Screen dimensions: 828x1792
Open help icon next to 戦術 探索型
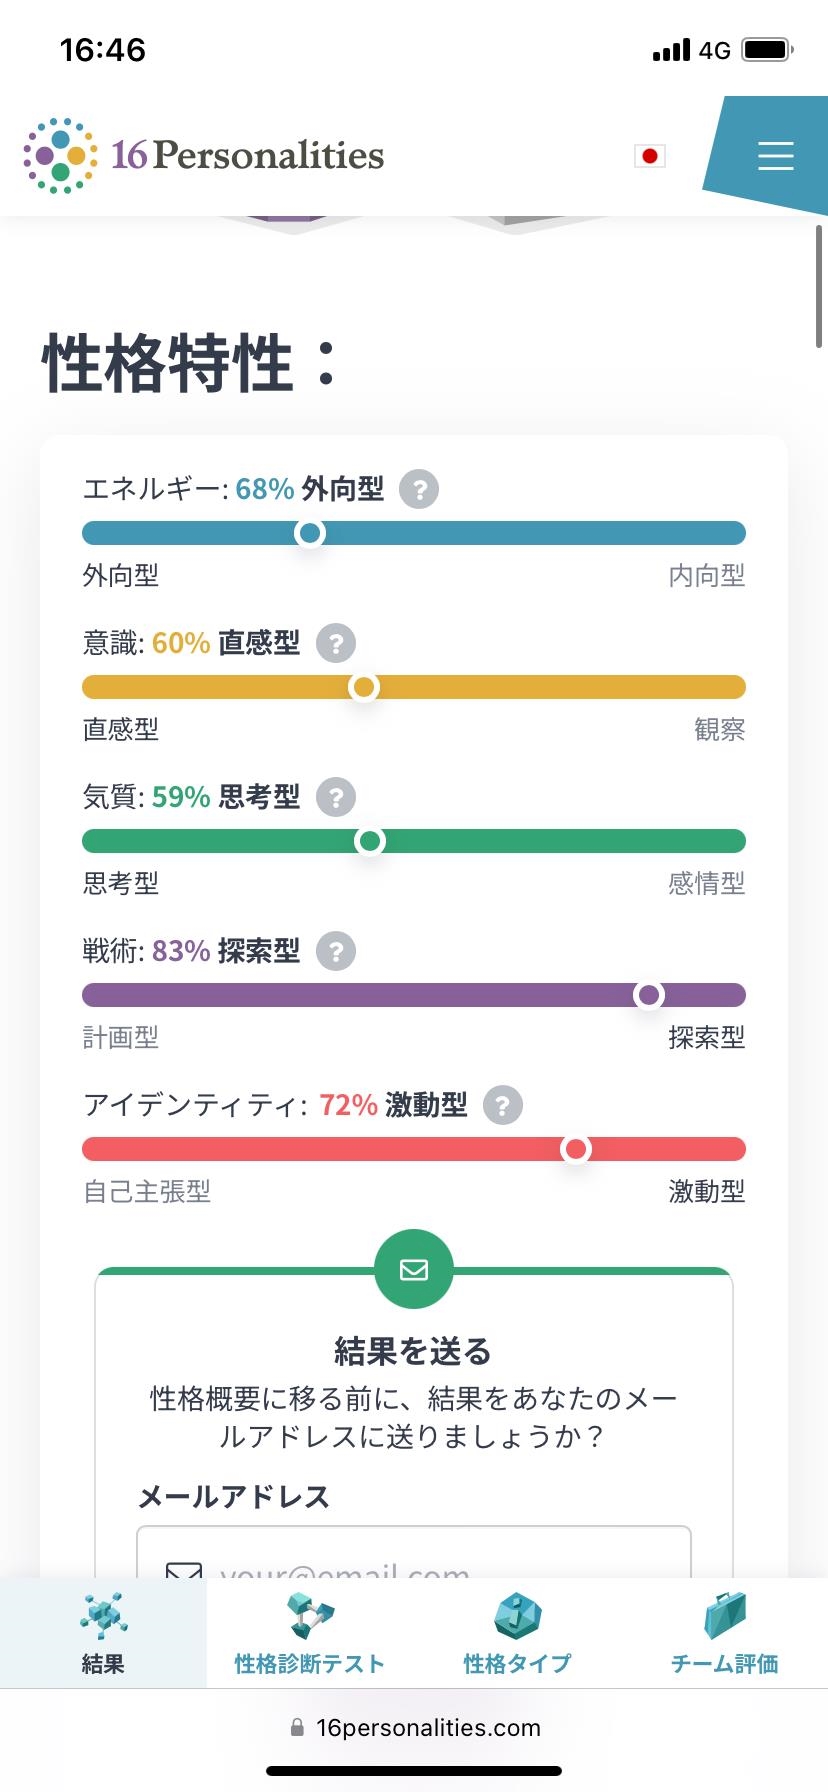click(336, 951)
